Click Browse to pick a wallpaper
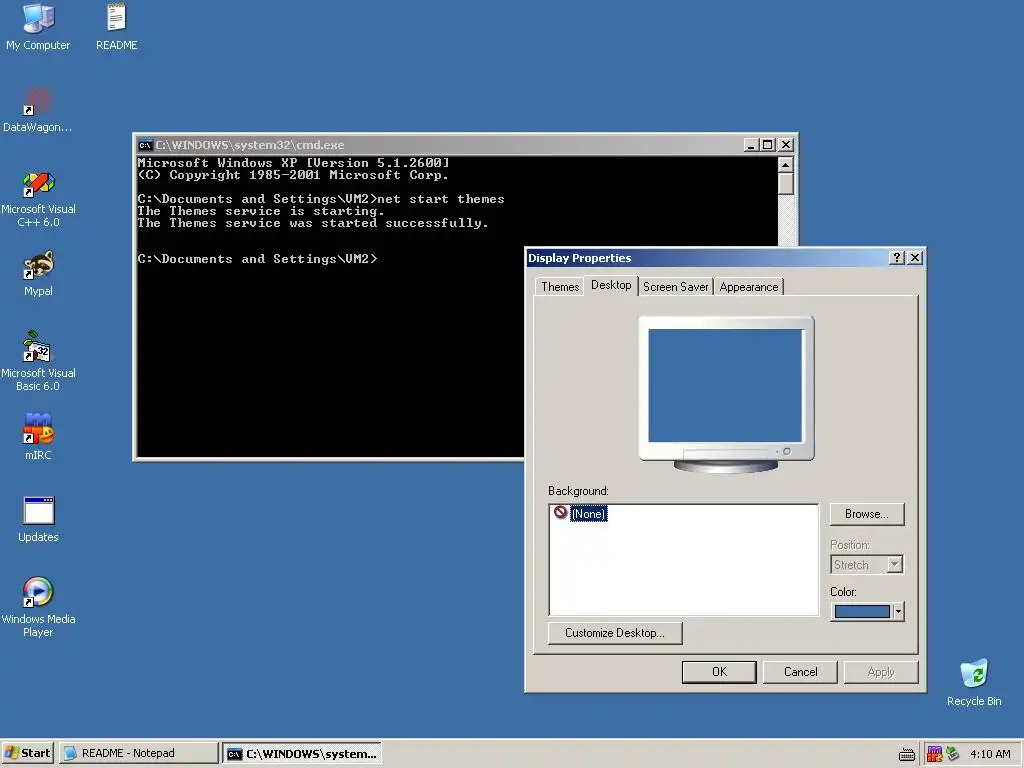The image size is (1024, 768). click(x=867, y=514)
